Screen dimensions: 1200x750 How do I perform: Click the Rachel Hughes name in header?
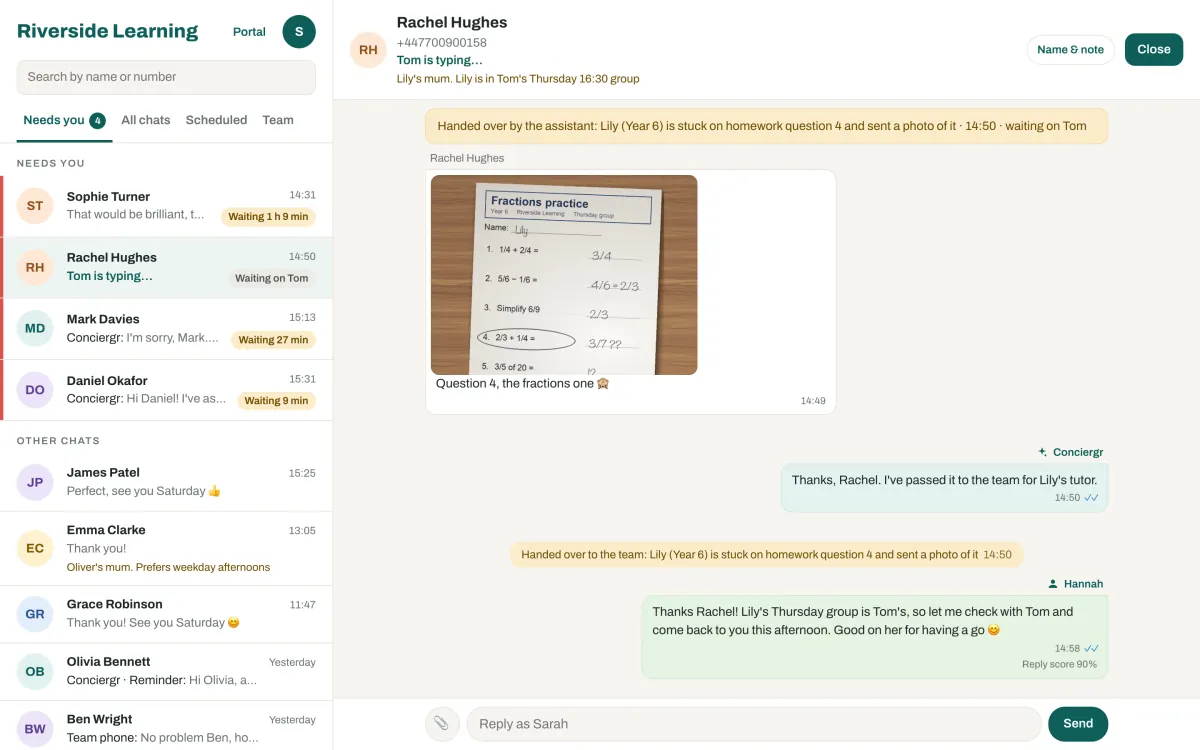(452, 22)
